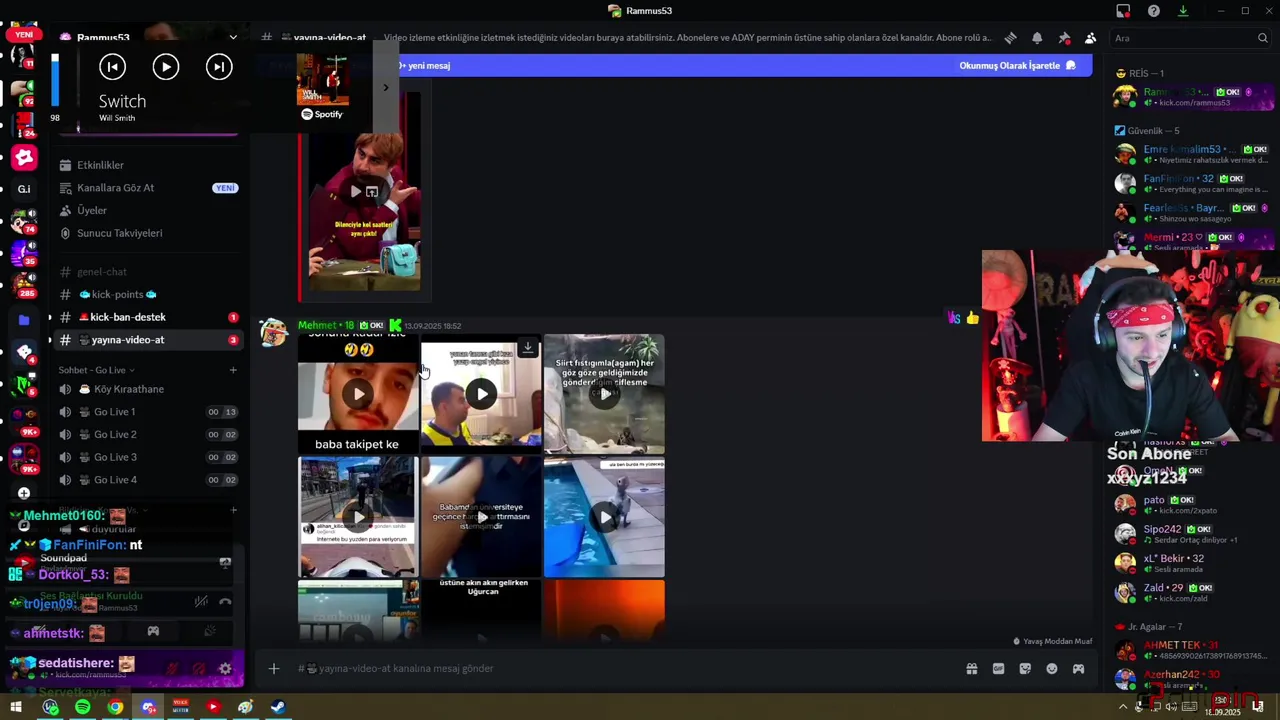Show pinned messages
This screenshot has height=720, width=1280.
1064,38
